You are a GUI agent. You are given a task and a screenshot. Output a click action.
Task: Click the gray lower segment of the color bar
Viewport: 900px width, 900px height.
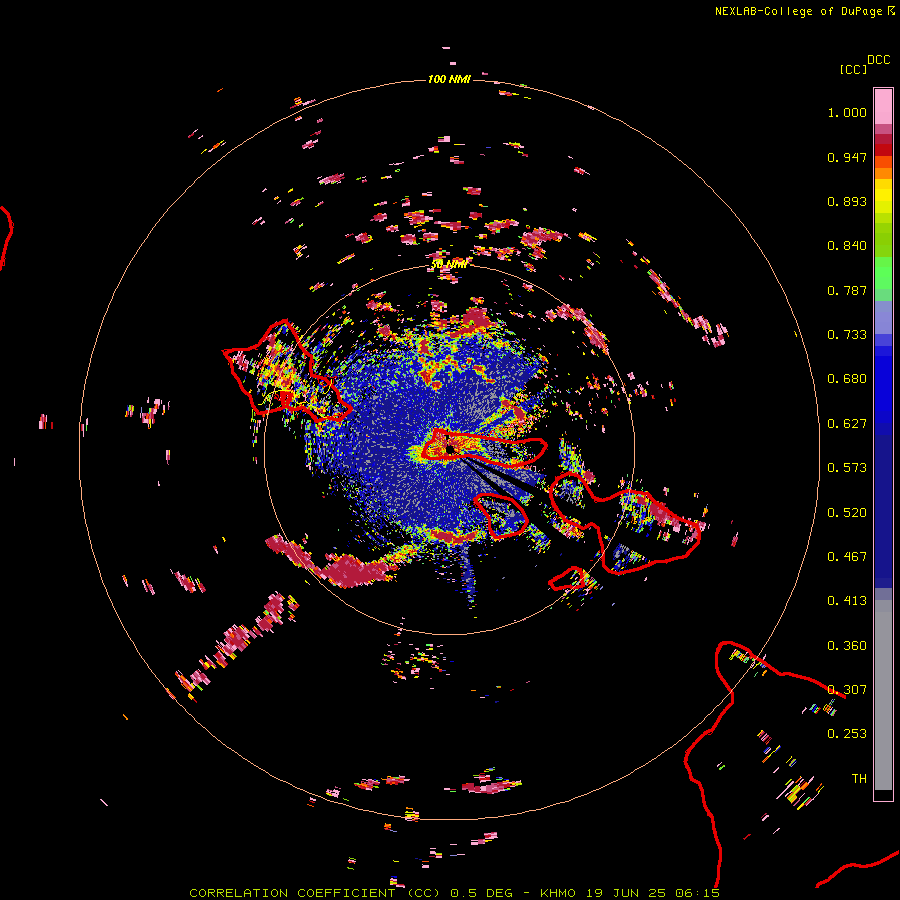[883, 695]
